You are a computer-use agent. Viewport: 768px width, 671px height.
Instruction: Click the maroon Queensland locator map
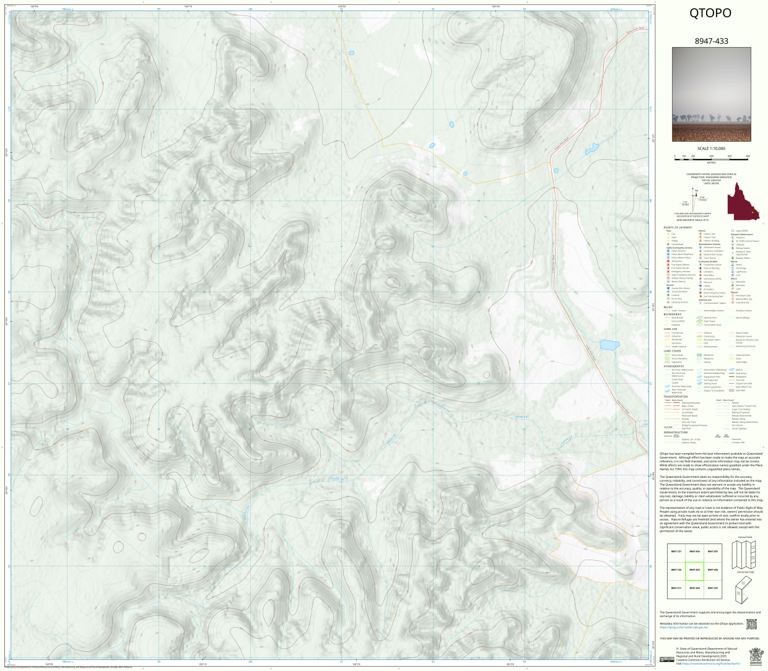(x=743, y=202)
